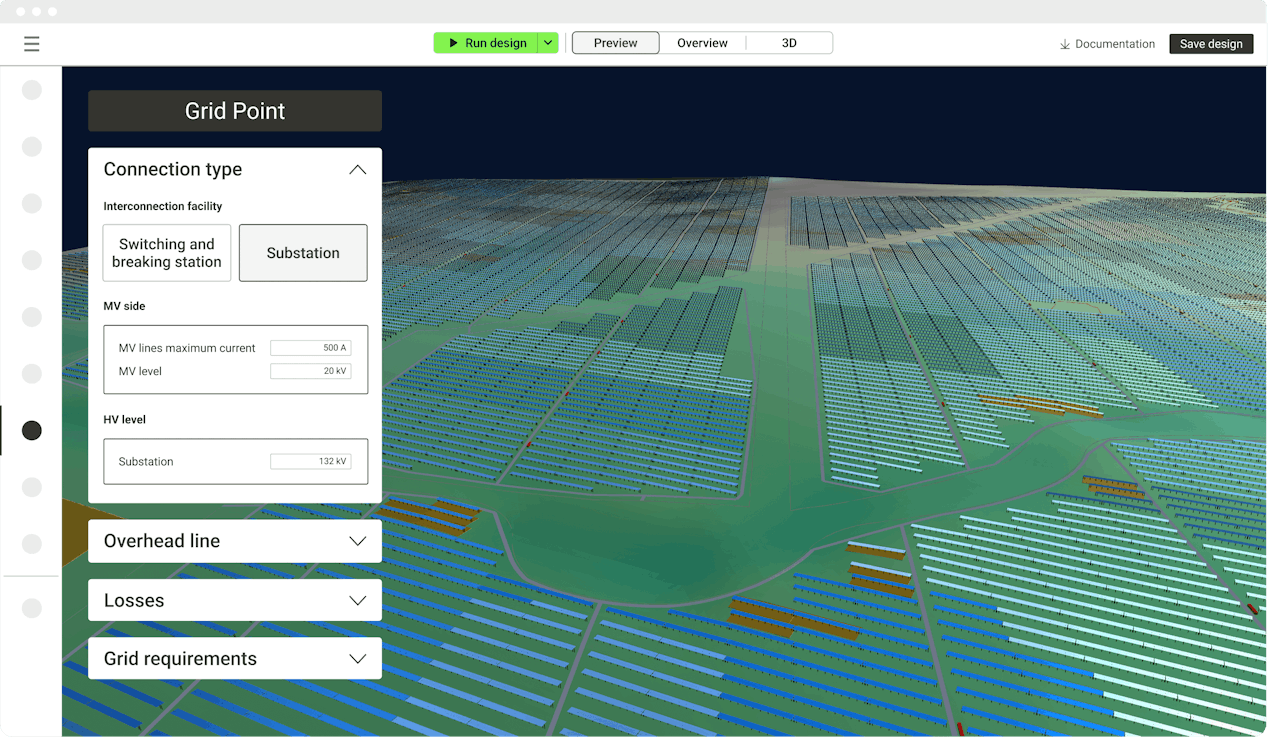Open the Documentation link
The height and width of the screenshot is (737, 1271).
1114,44
